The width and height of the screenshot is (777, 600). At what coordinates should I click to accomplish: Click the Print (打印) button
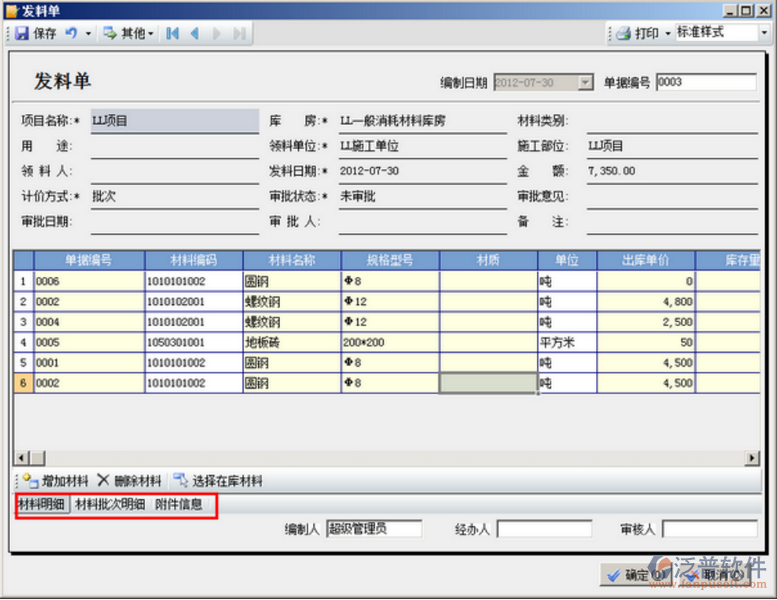(637, 33)
